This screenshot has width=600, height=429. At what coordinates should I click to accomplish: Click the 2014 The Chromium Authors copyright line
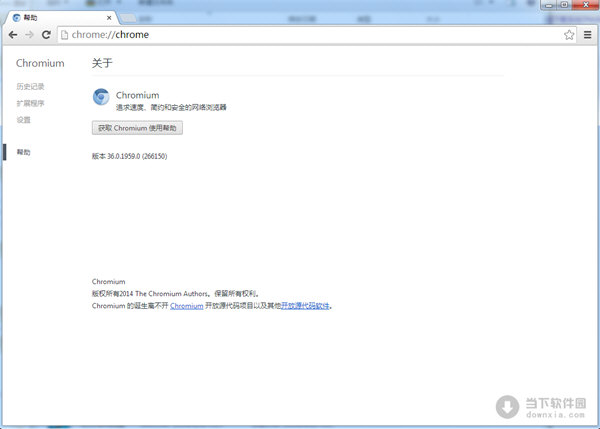click(176, 294)
